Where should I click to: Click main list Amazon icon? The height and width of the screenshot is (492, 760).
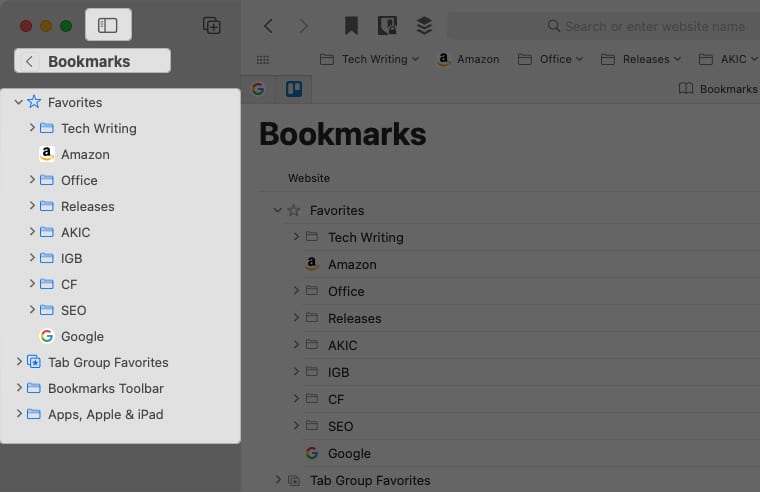click(x=312, y=264)
